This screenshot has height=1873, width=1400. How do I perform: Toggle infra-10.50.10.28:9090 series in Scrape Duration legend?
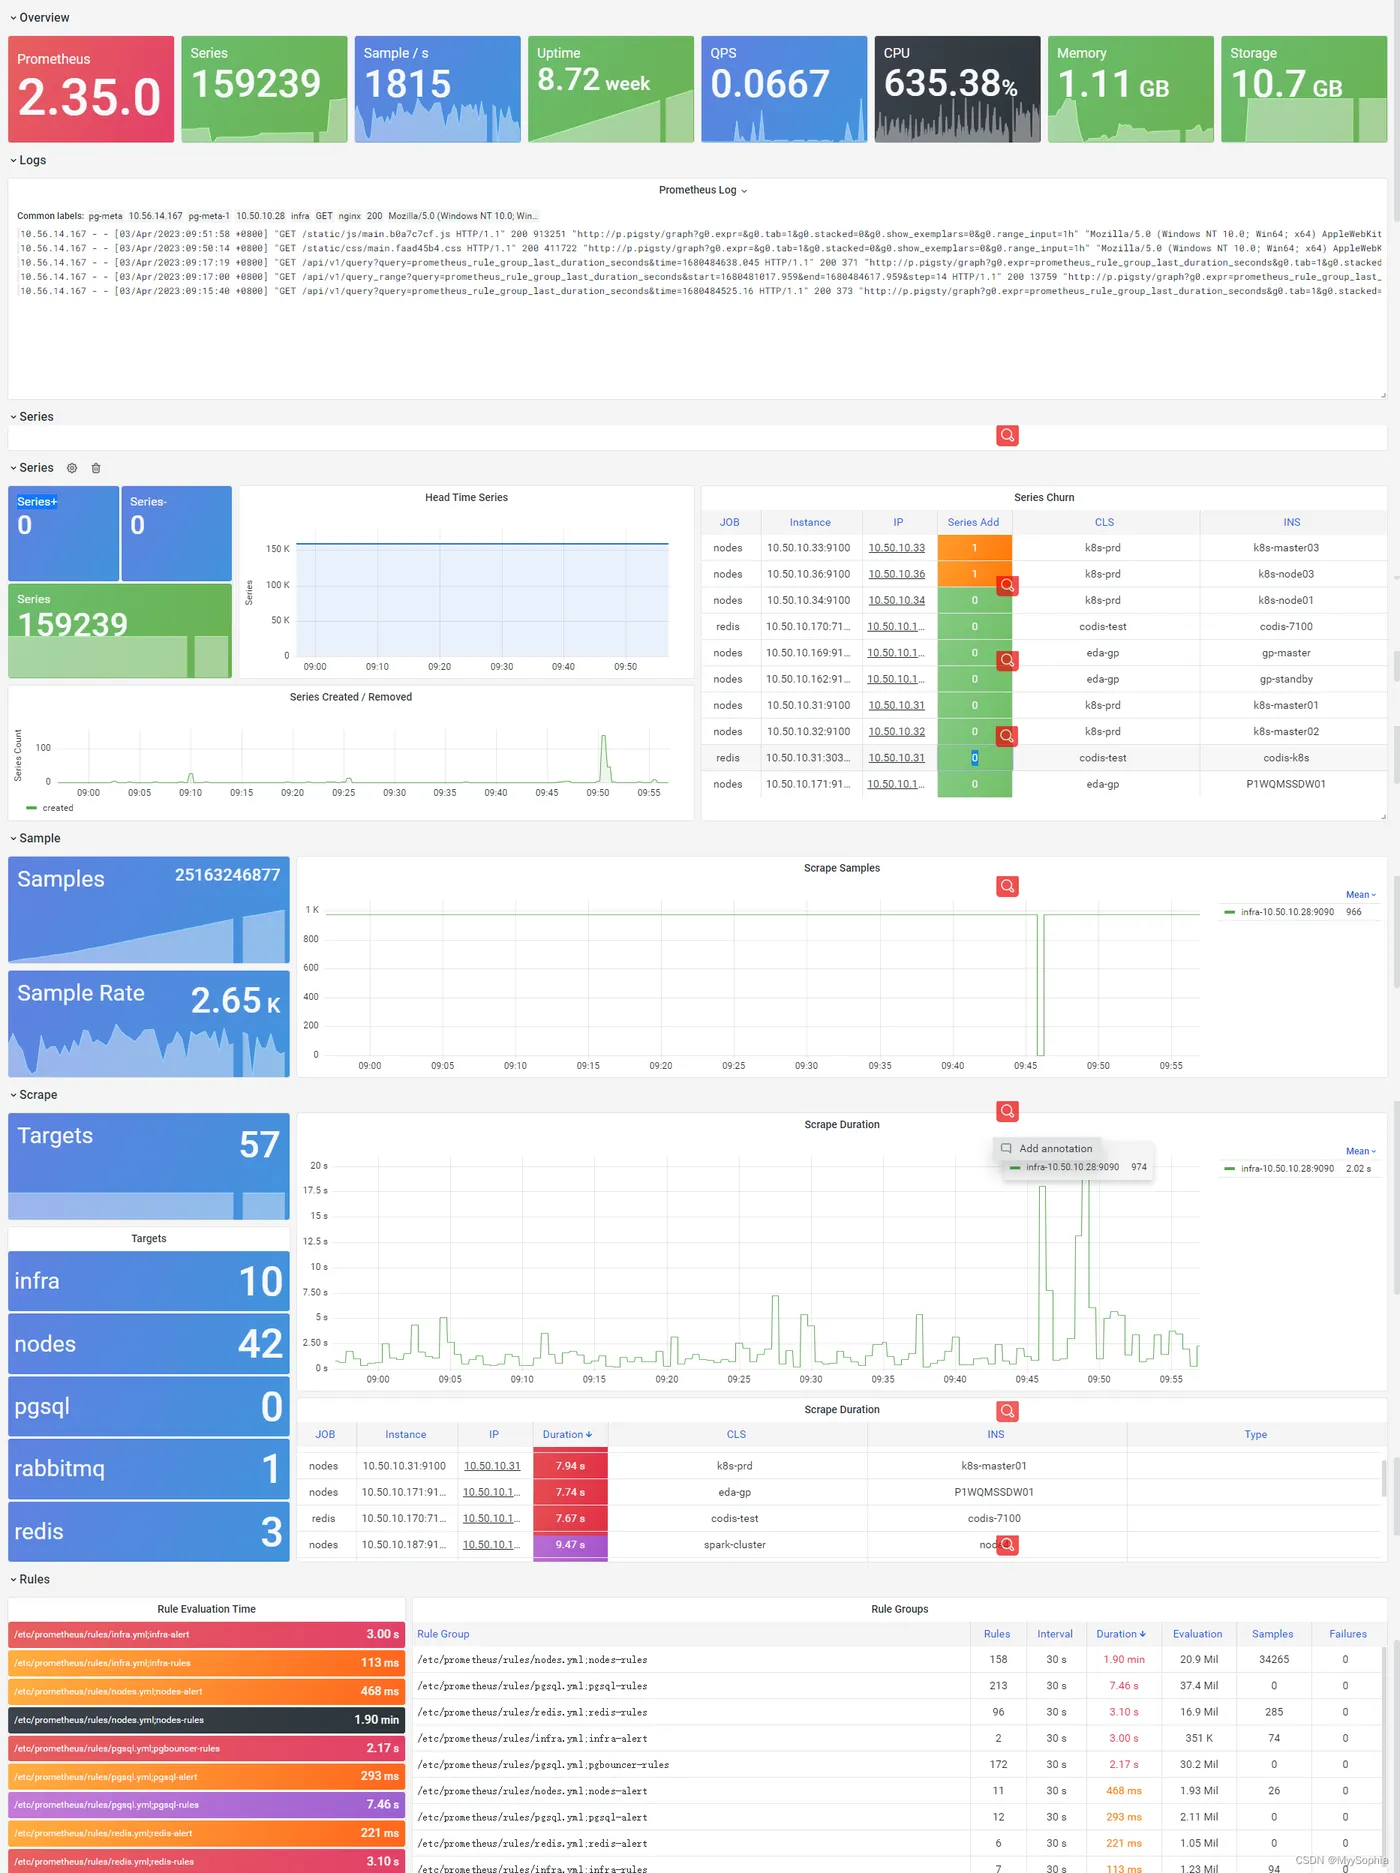pyautogui.click(x=1287, y=1168)
